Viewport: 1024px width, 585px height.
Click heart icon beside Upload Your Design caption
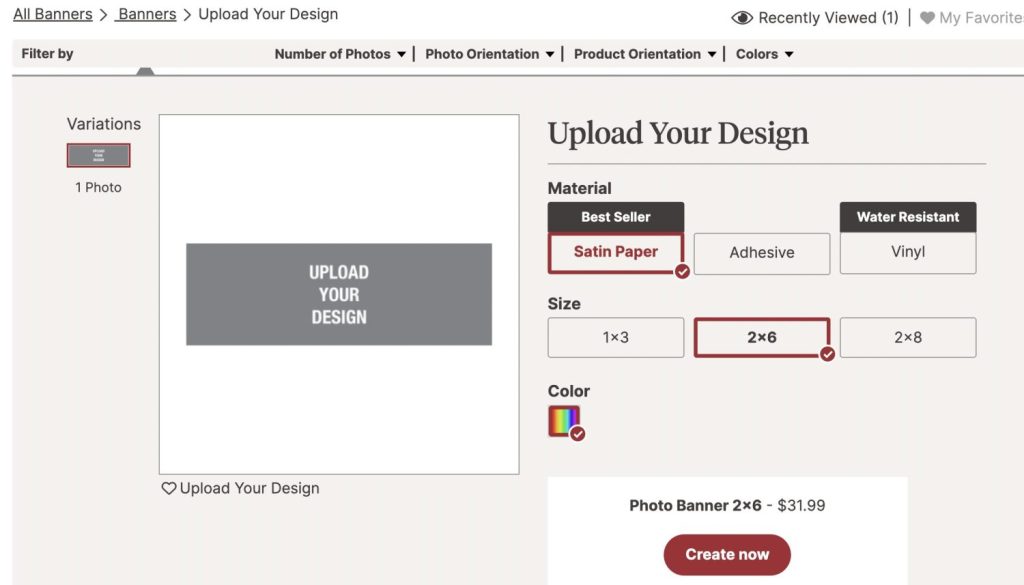point(169,488)
